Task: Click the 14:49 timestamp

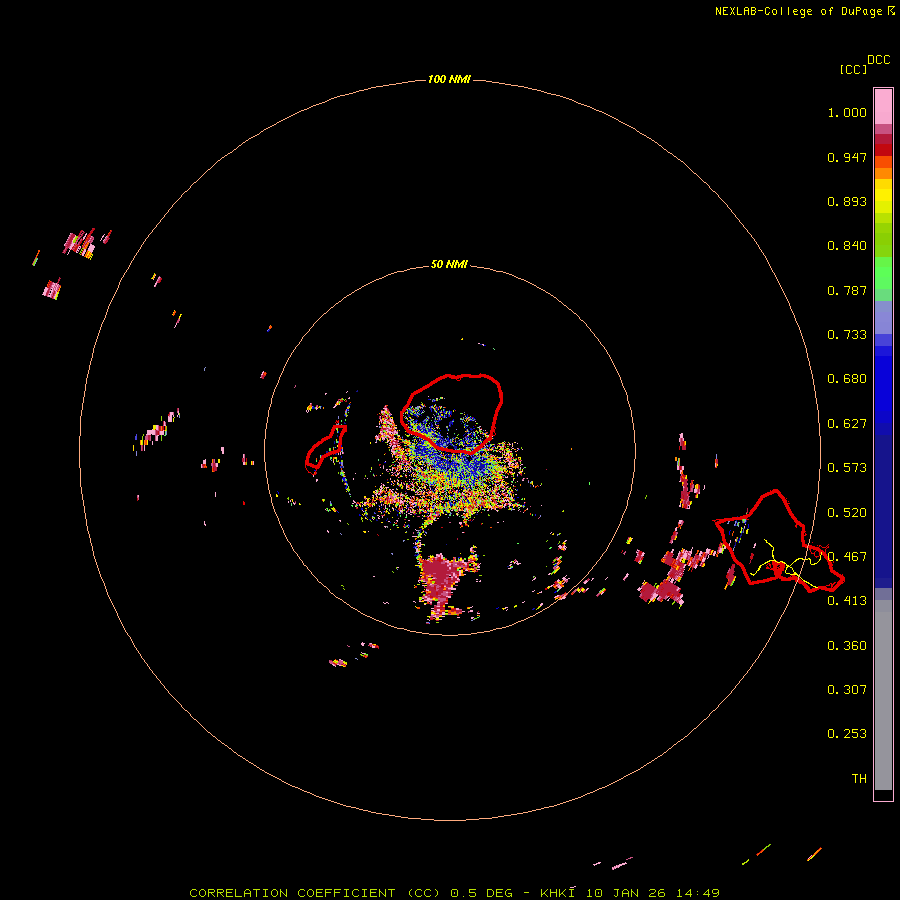Action: pos(697,893)
